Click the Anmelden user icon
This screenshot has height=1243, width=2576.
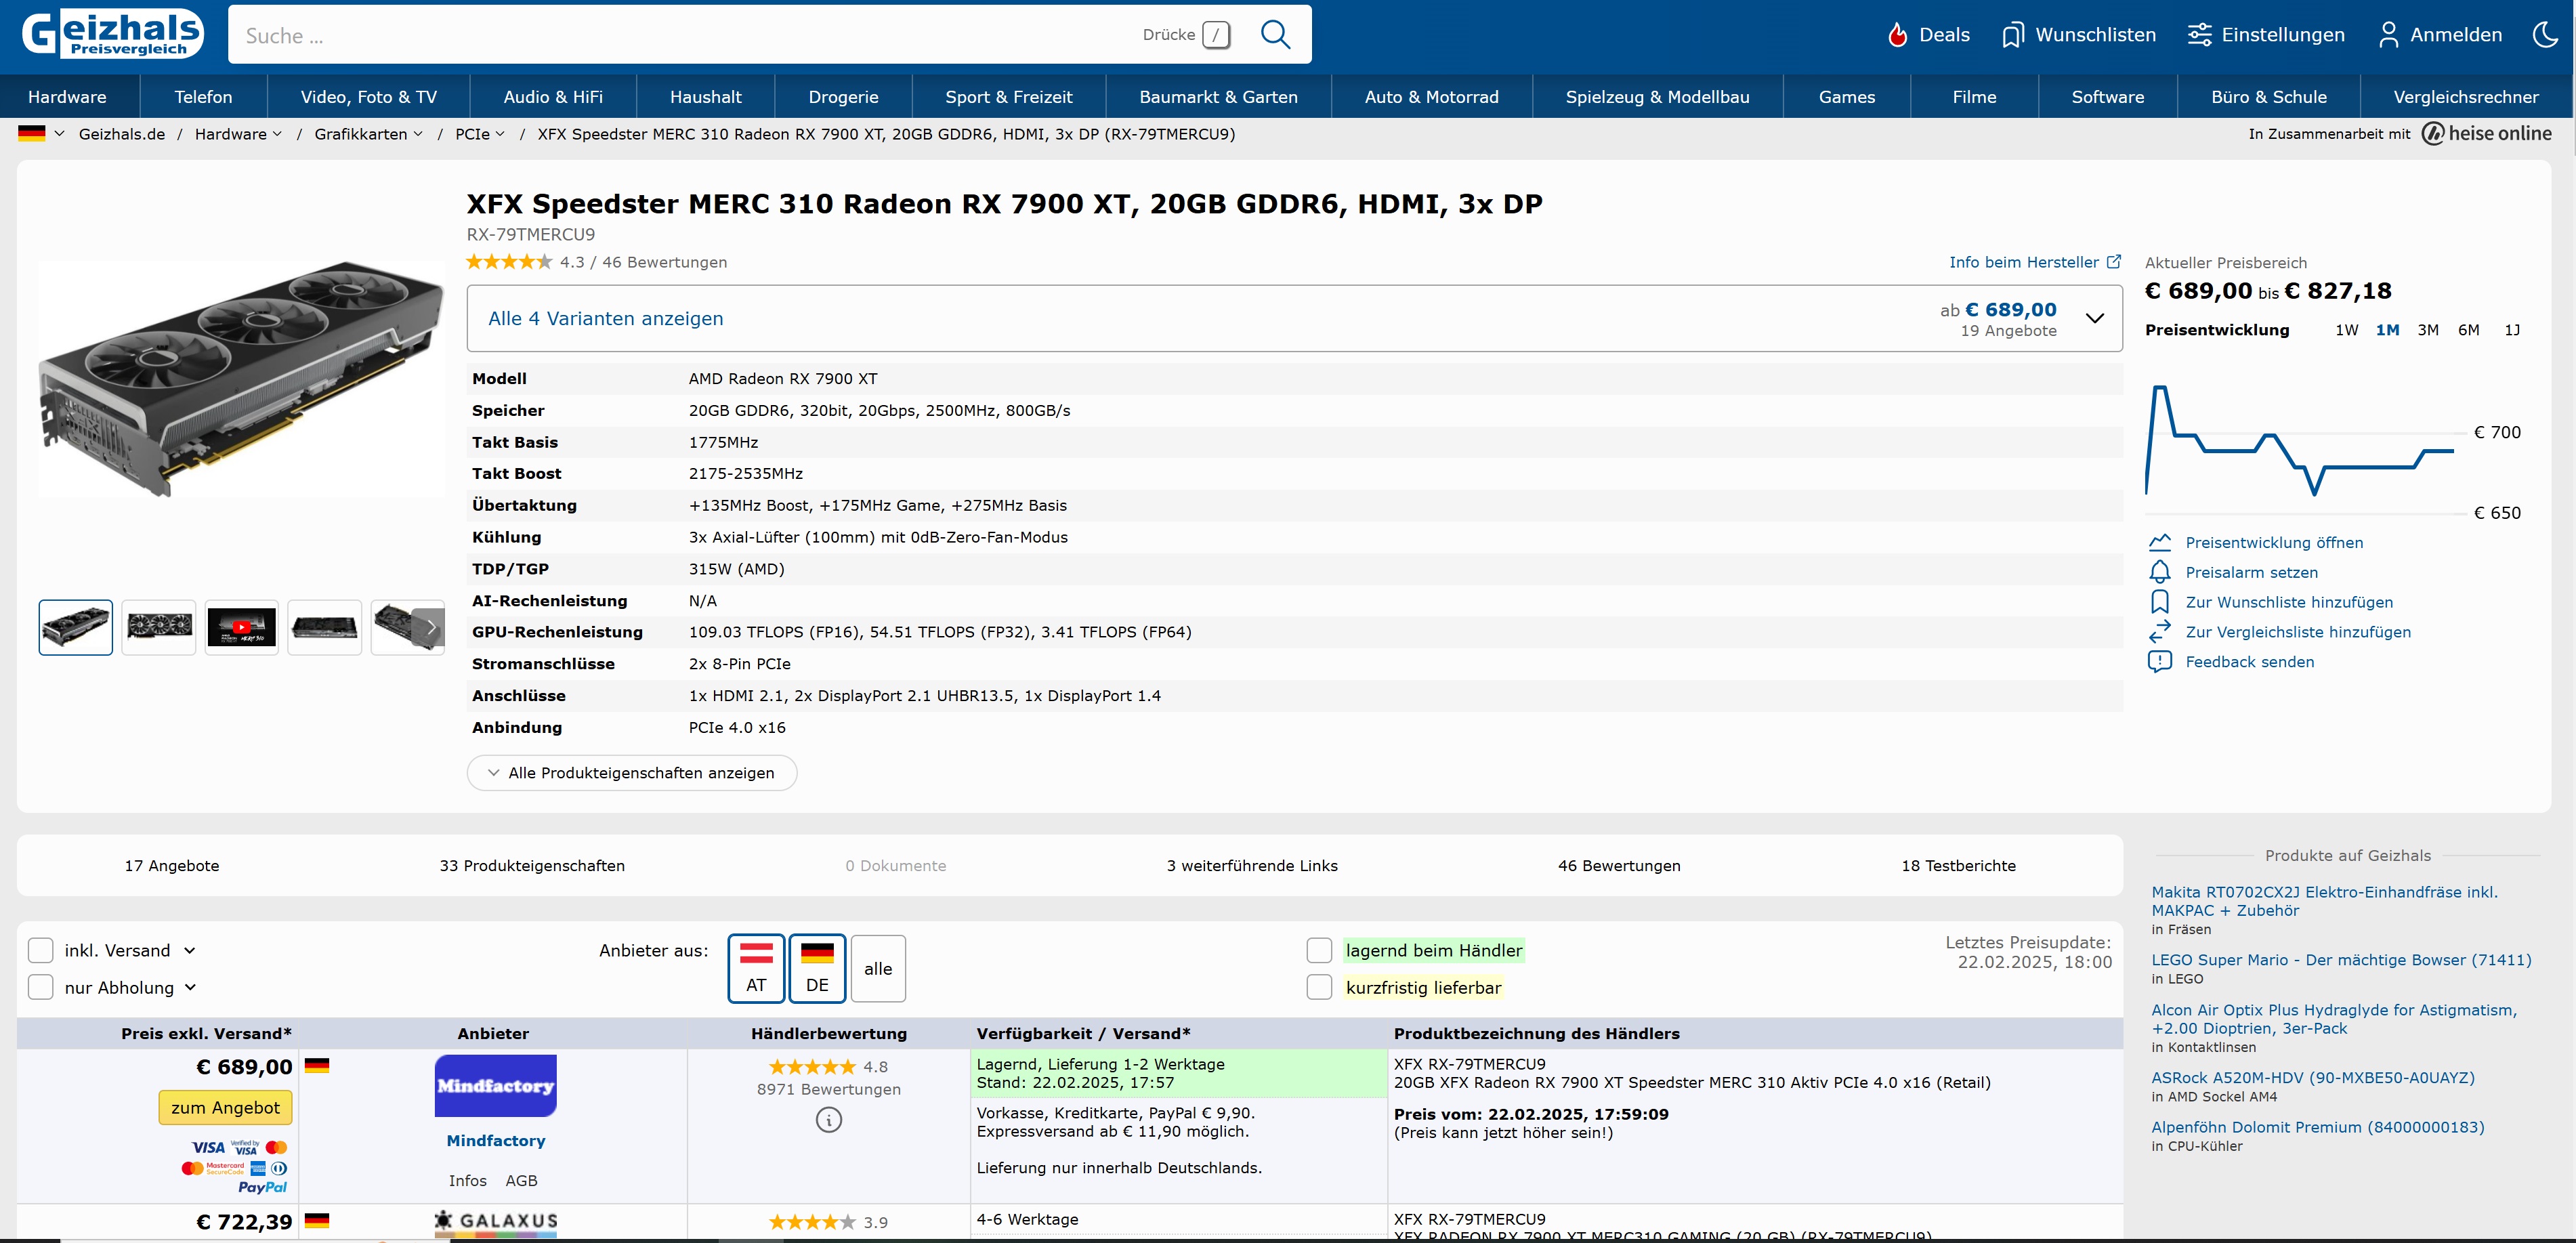pos(2388,35)
